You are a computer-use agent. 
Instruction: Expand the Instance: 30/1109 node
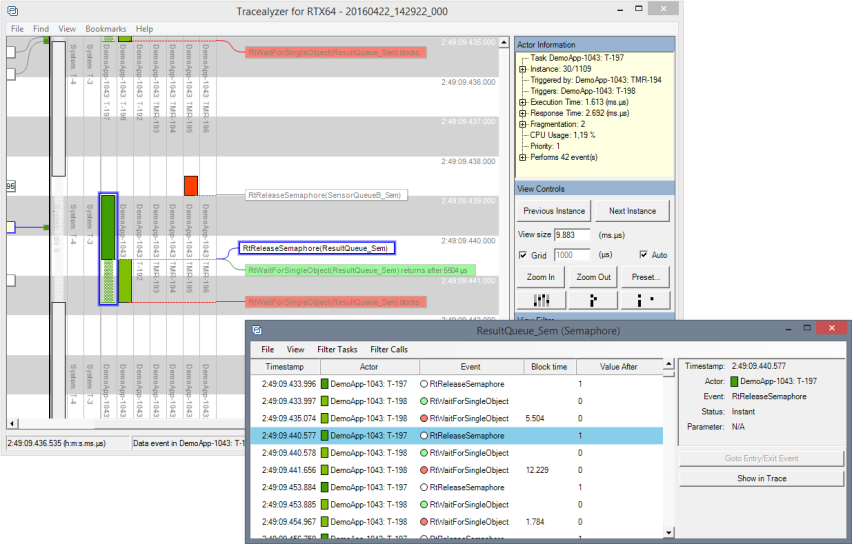click(522, 69)
